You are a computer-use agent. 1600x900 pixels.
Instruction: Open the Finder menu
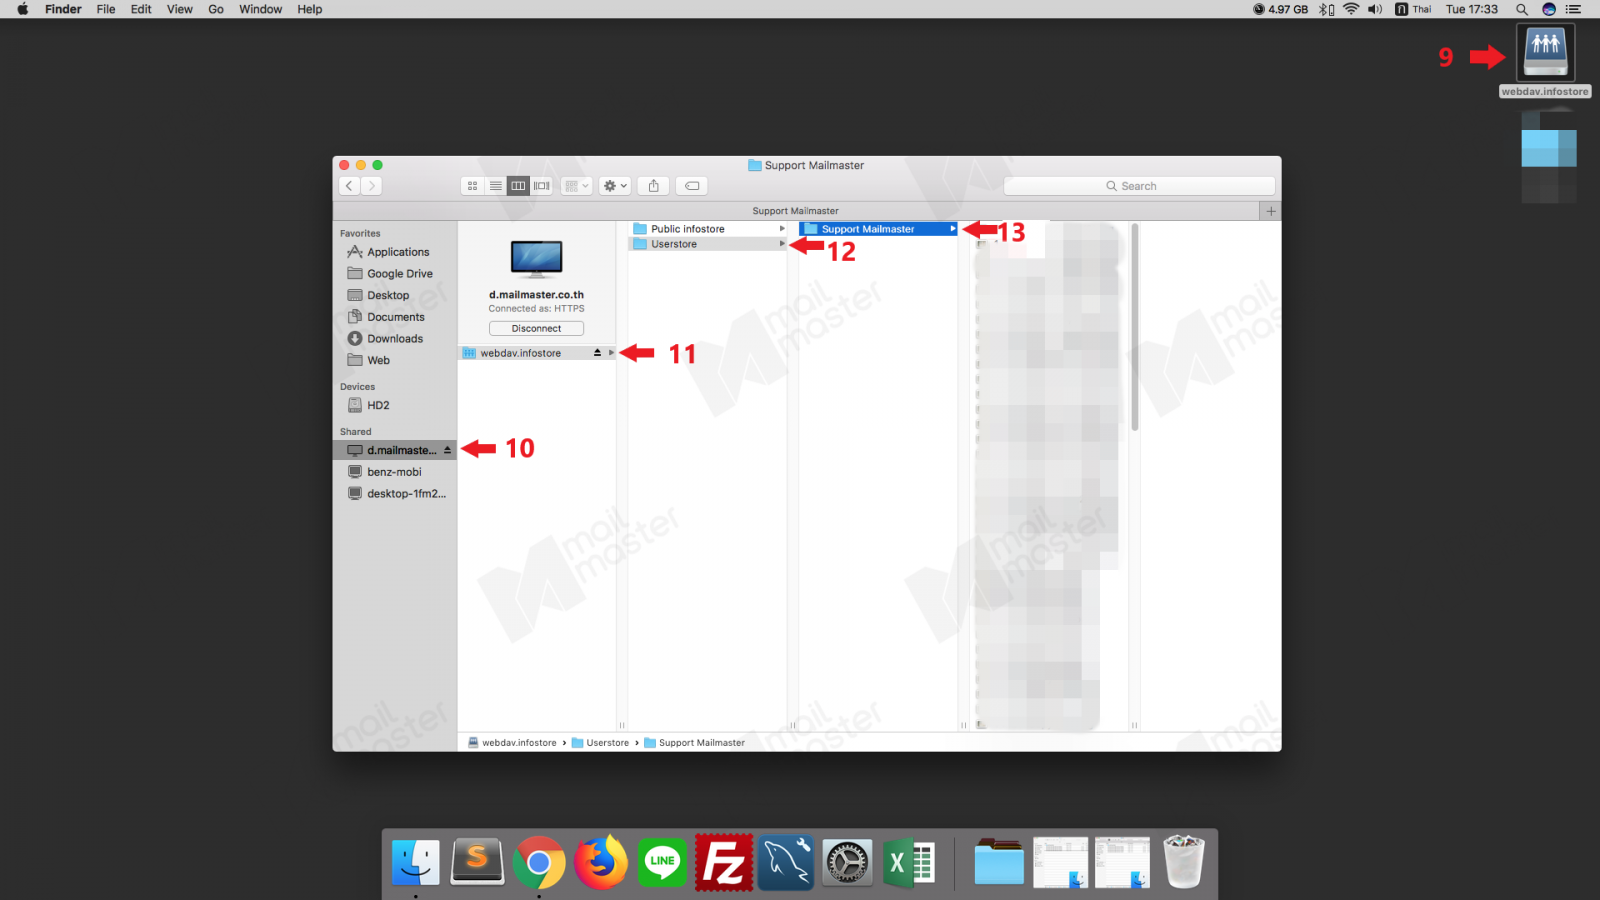click(63, 9)
